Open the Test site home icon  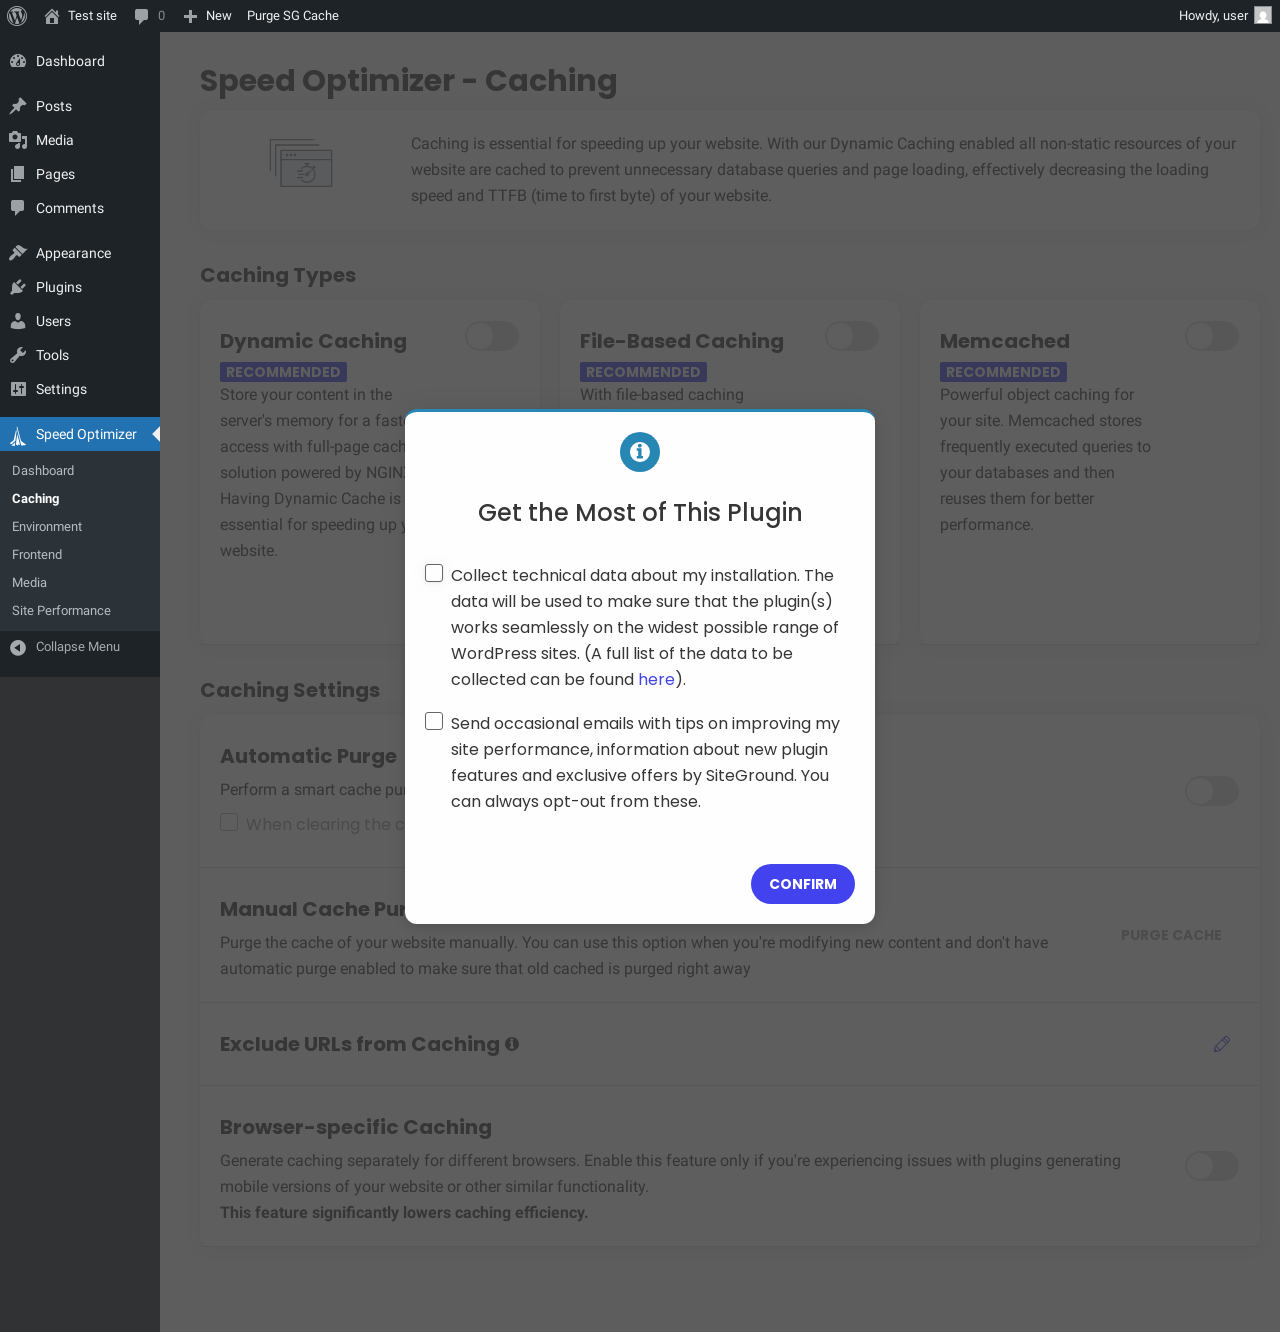[52, 16]
